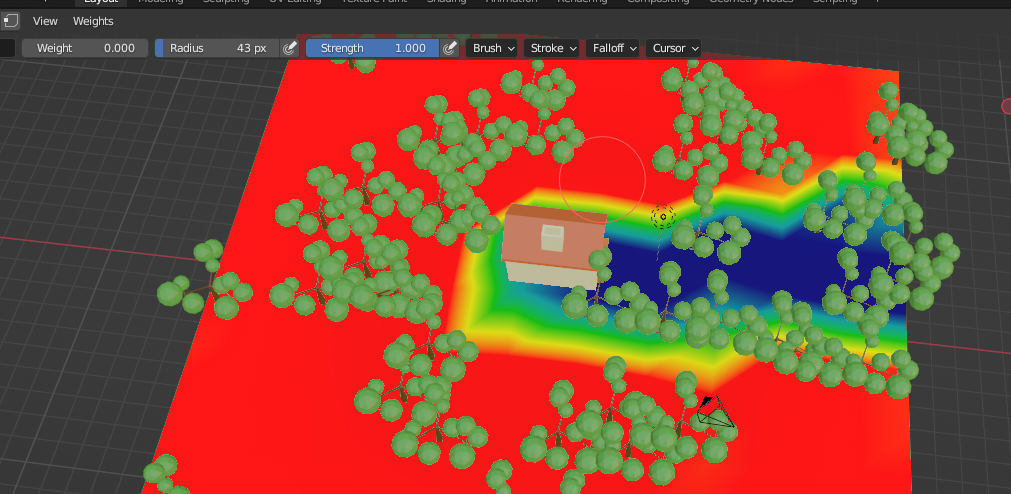1011x494 pixels.
Task: Open the View menu
Action: click(45, 21)
